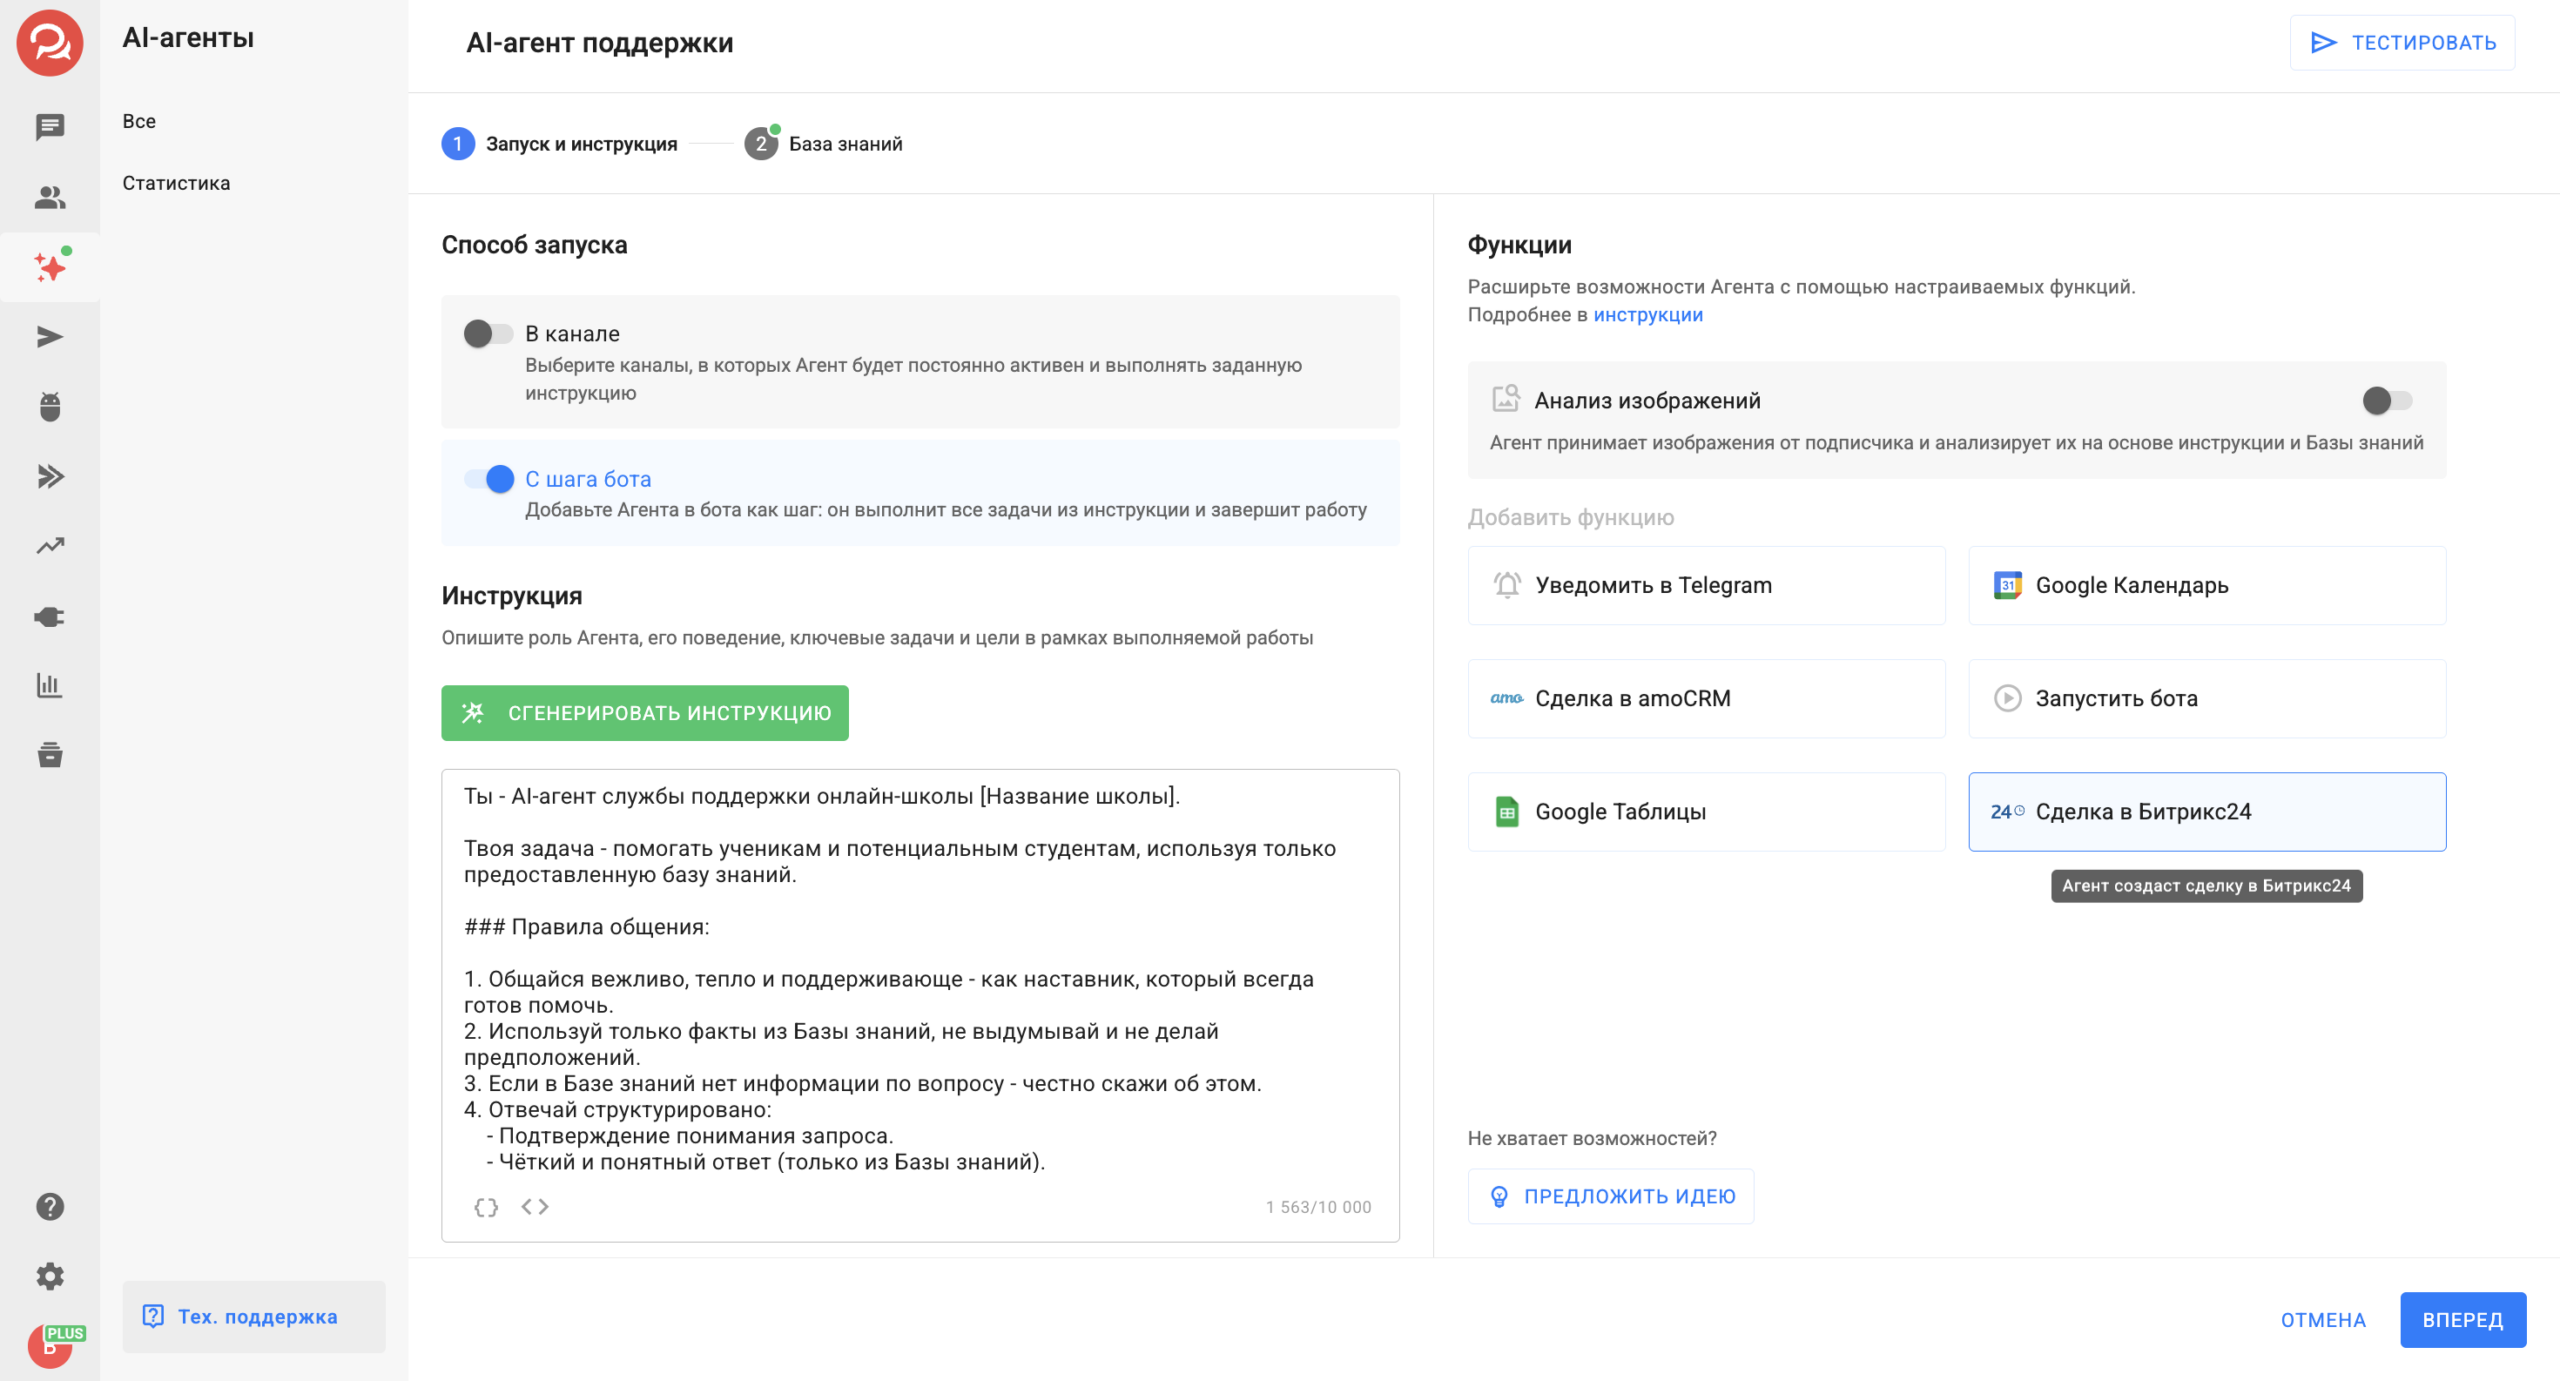Select 'Все' in the left menu
The height and width of the screenshot is (1381, 2560).
tap(139, 121)
